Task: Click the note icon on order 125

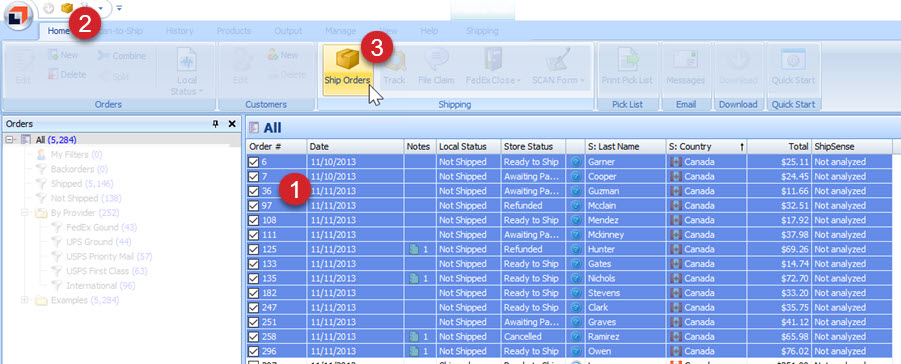Action: tap(413, 250)
